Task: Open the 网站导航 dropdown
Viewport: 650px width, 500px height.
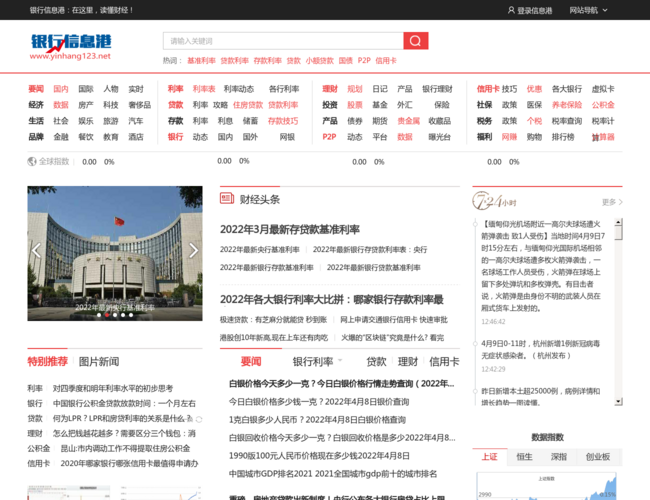Action: point(588,10)
